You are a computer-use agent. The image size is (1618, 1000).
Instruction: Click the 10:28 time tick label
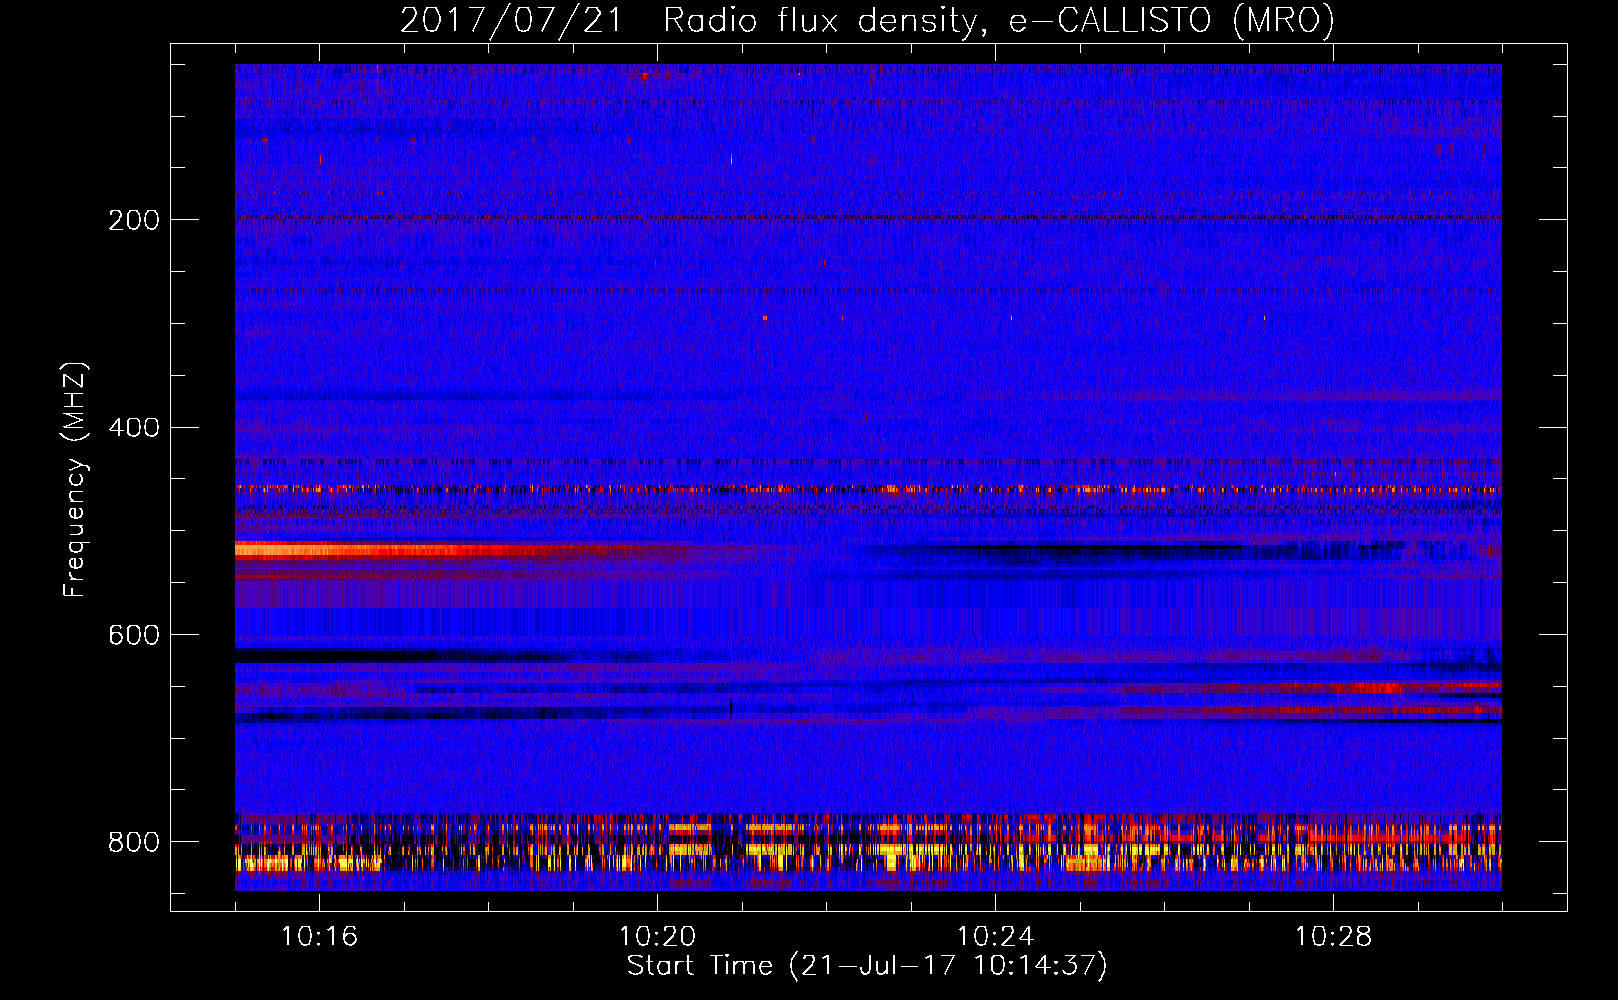1333,937
